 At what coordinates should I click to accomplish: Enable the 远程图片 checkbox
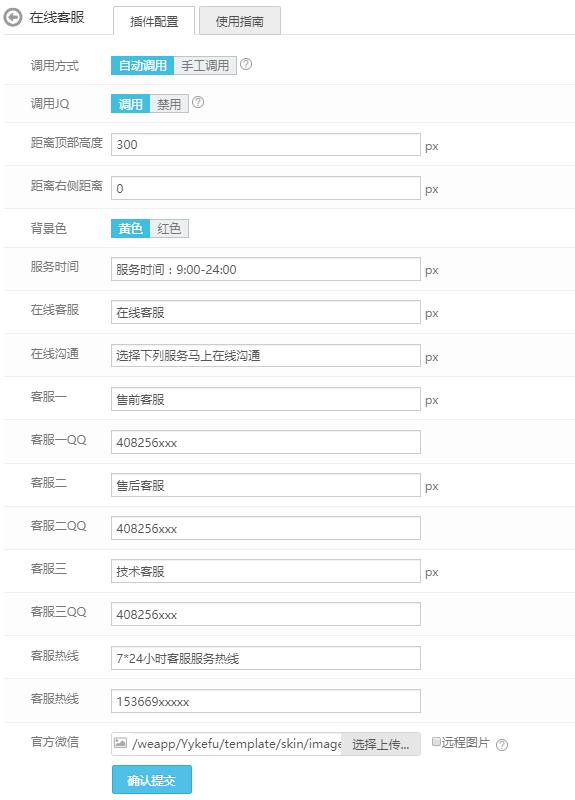point(436,742)
